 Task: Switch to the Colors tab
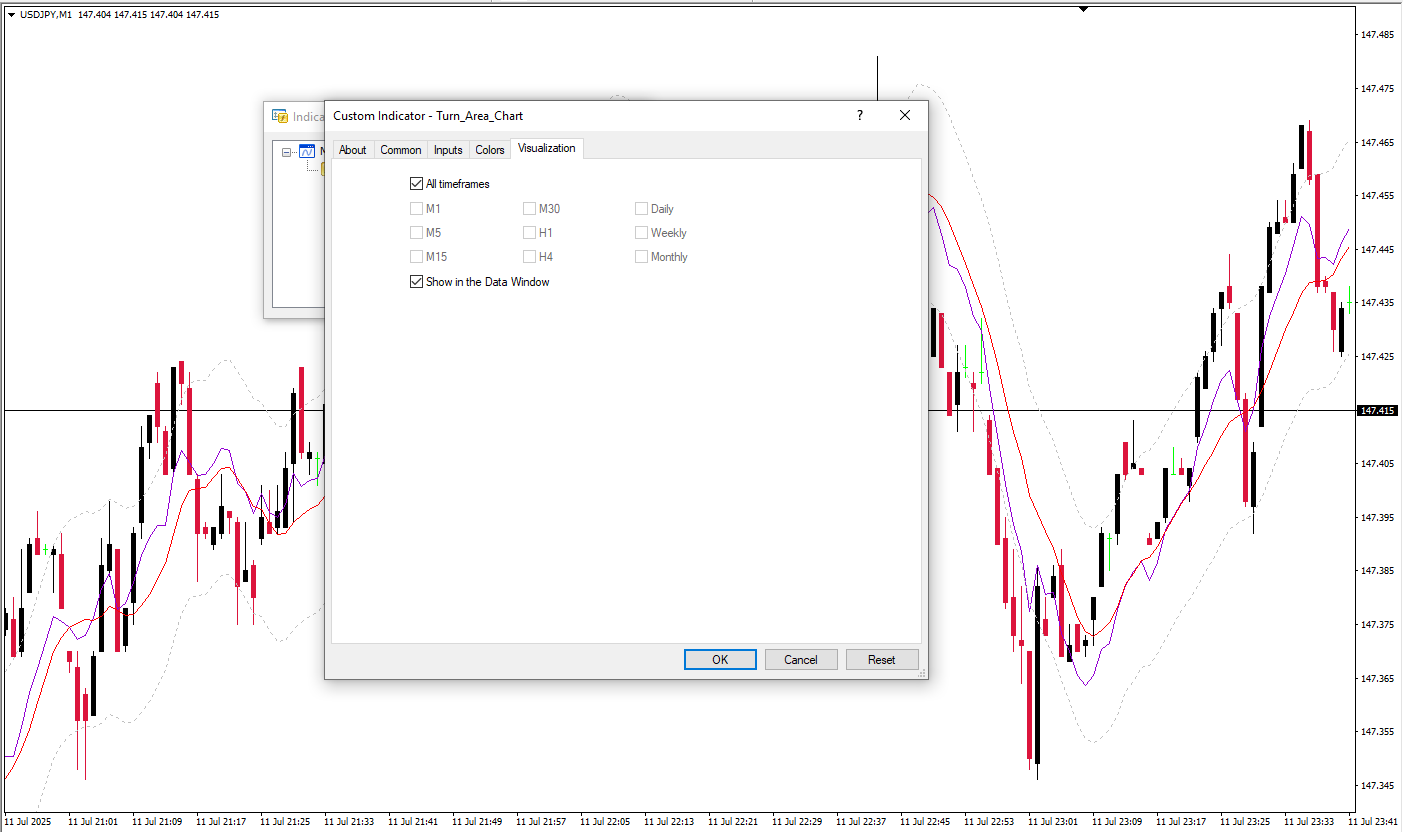click(490, 150)
